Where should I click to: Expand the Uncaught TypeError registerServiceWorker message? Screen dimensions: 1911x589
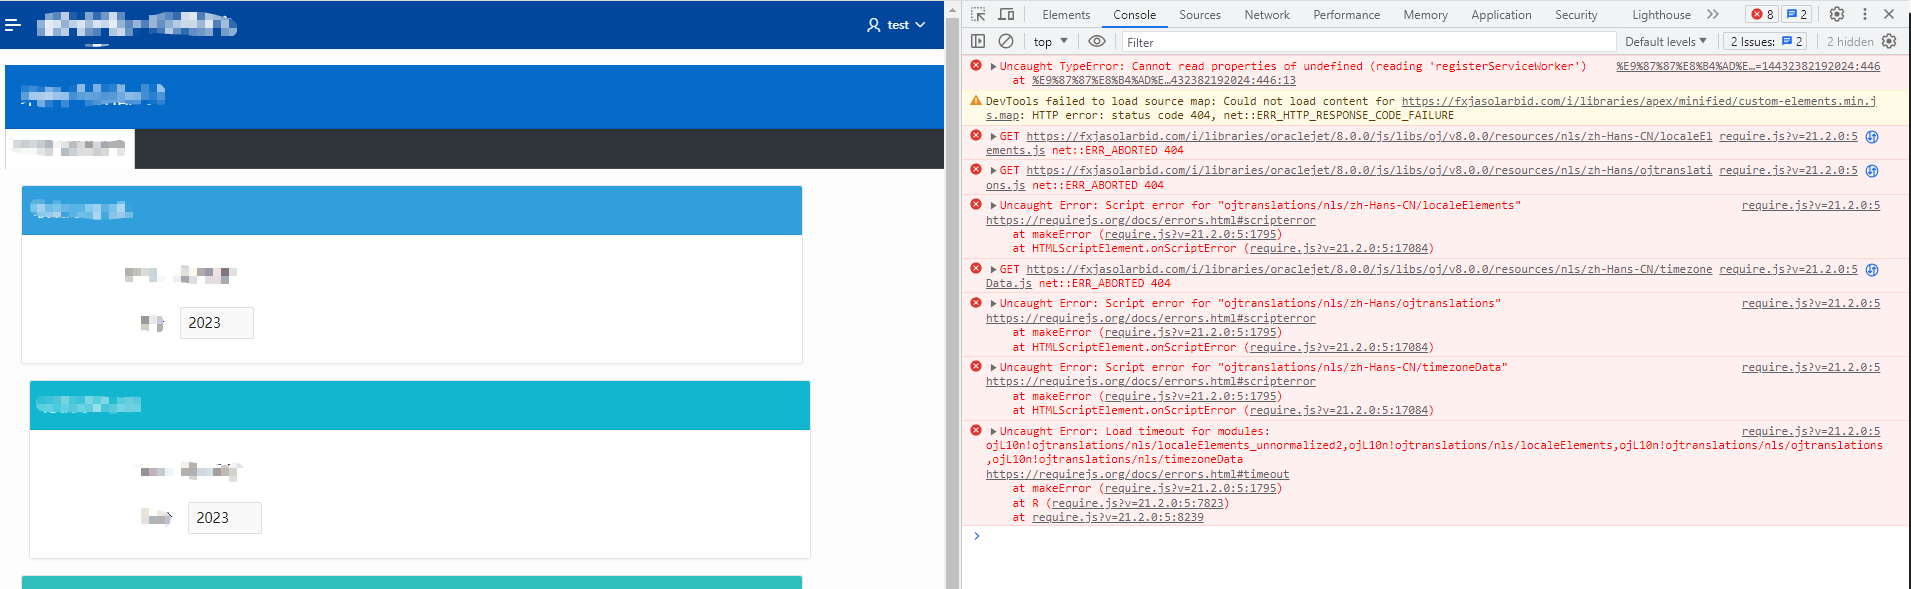tap(993, 67)
